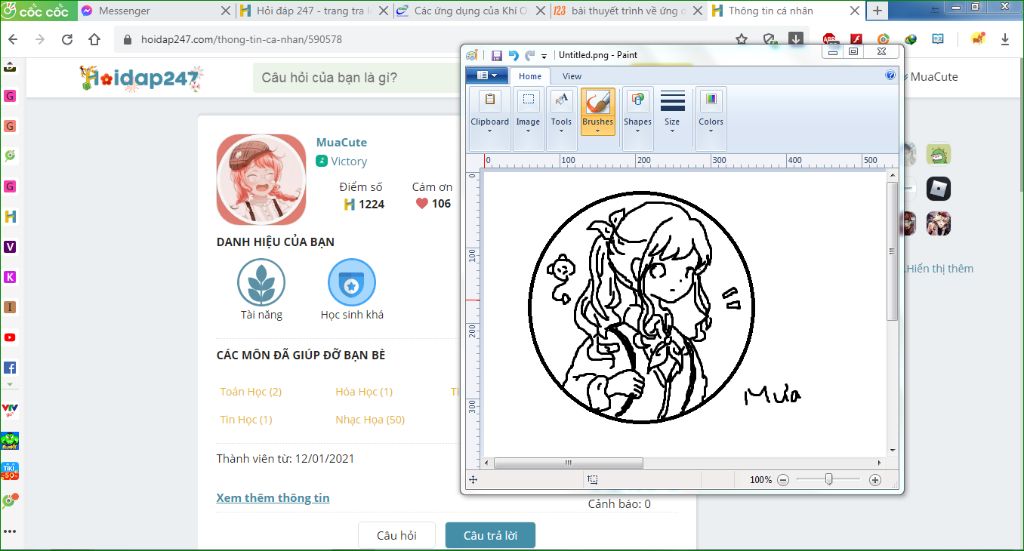Bookmark the page with the star icon
This screenshot has height=551, width=1024.
(741, 39)
